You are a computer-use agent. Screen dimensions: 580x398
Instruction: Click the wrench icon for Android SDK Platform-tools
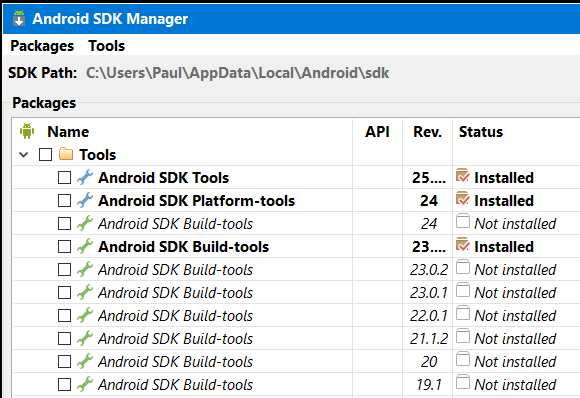pos(85,200)
